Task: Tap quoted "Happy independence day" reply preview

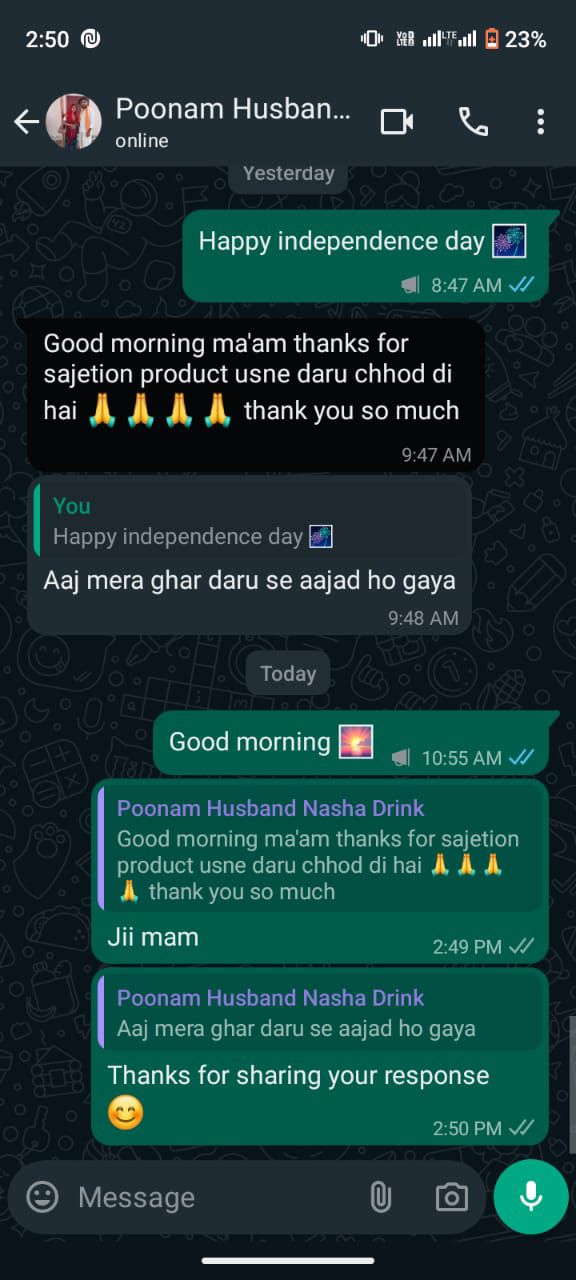Action: click(252, 521)
